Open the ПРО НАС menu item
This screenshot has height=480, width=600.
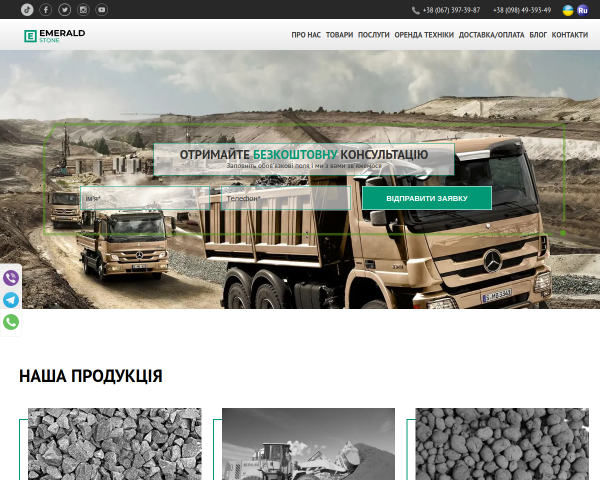pyautogui.click(x=306, y=35)
